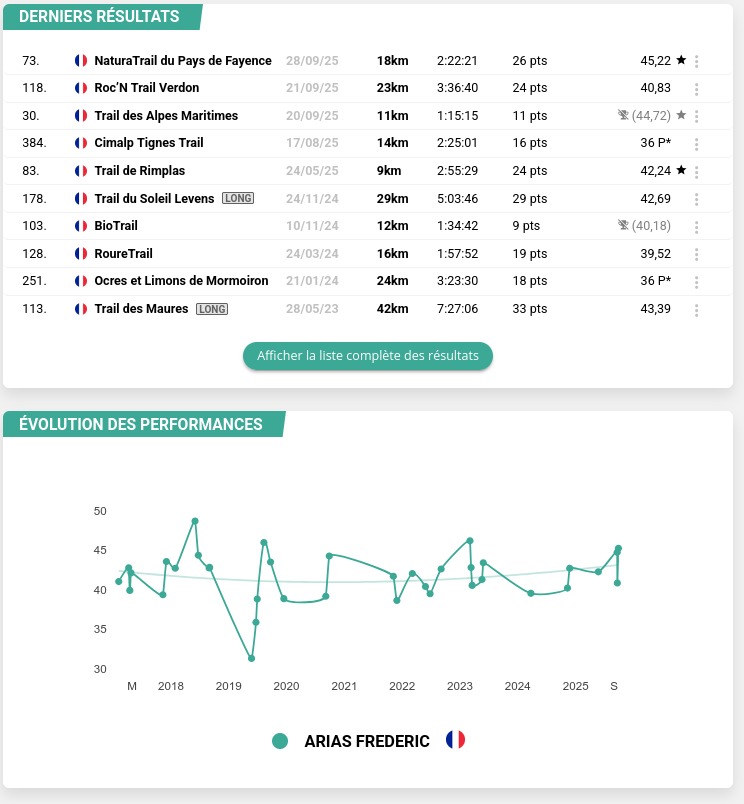Click the lowest data point on the chart

point(251,658)
